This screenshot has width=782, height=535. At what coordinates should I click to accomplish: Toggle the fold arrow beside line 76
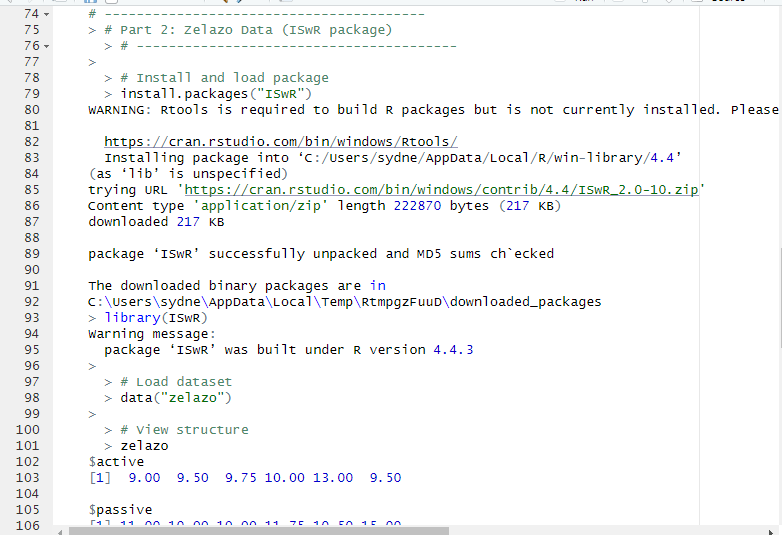pyautogui.click(x=46, y=46)
